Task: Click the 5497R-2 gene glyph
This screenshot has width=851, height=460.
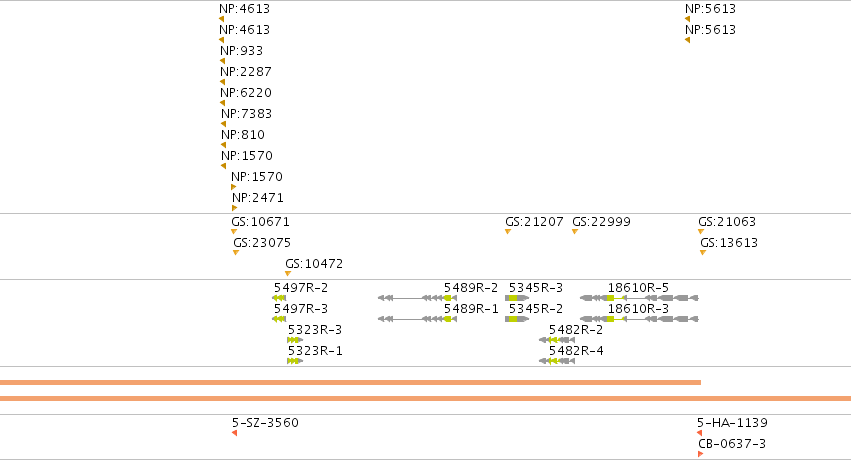Action: [x=279, y=298]
